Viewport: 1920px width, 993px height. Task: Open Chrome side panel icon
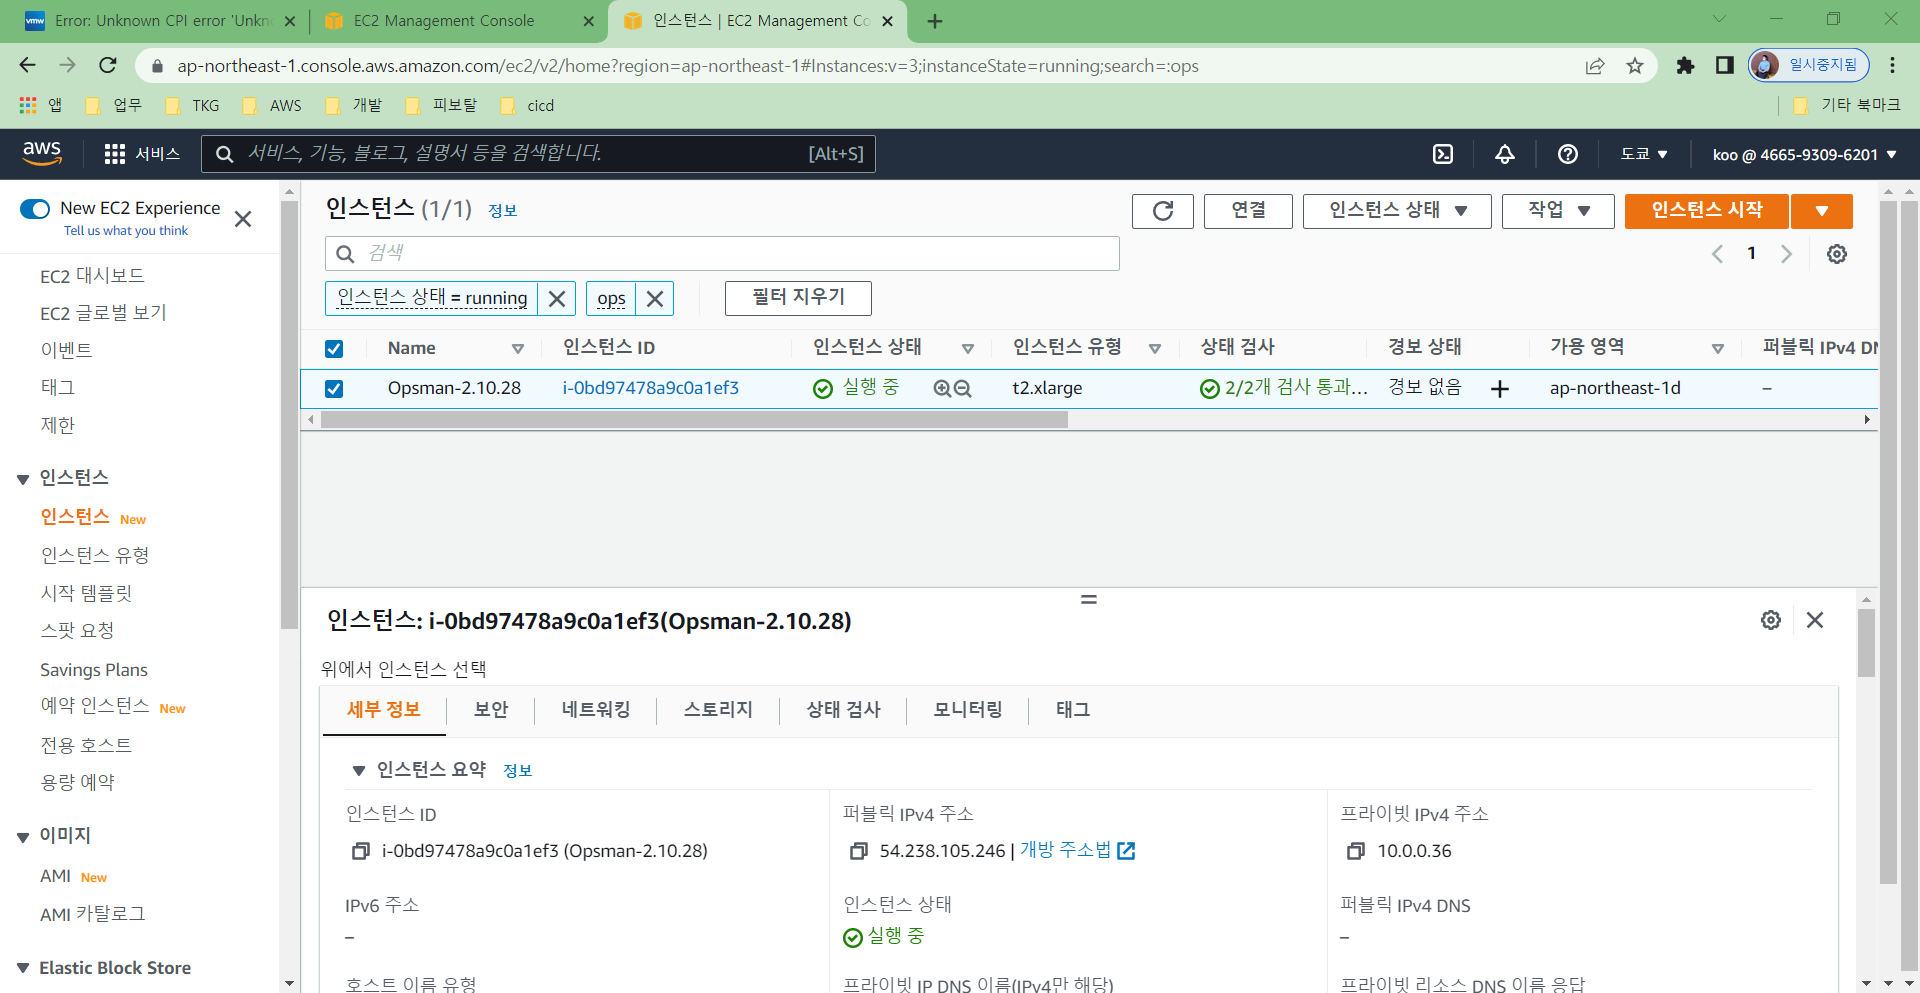point(1725,66)
